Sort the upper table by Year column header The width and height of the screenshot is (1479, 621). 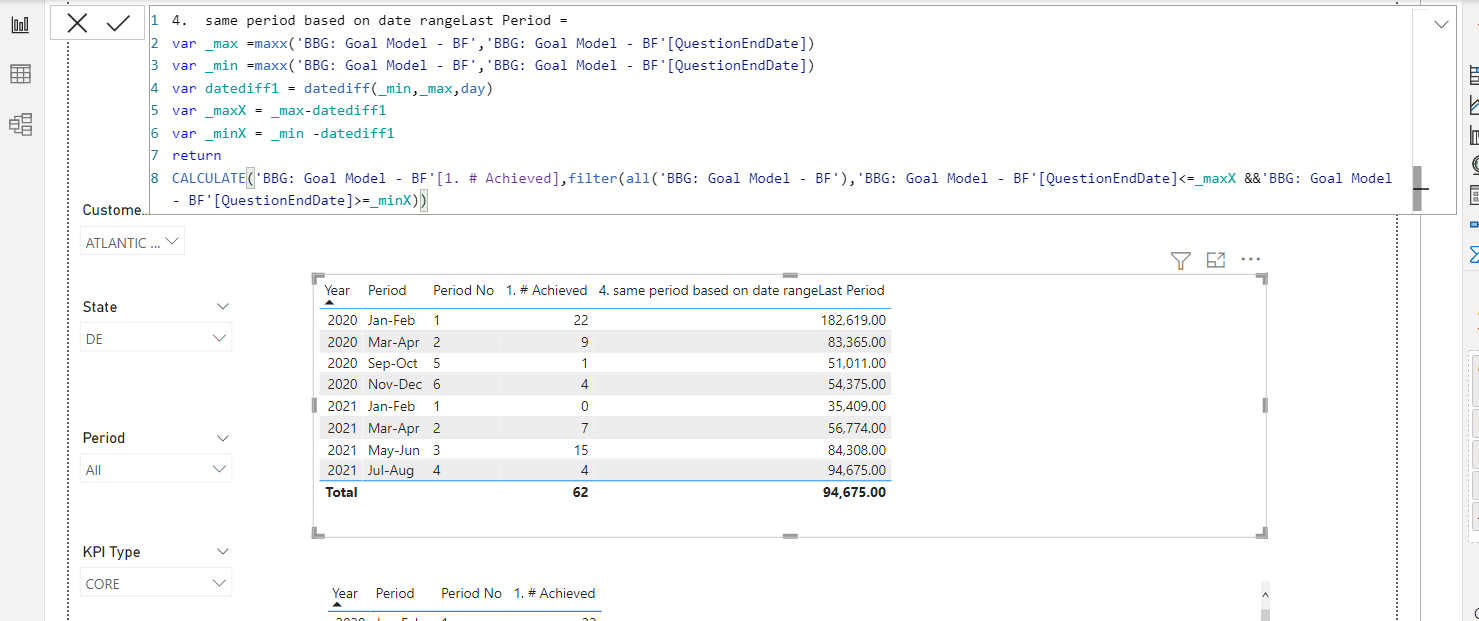pos(338,290)
